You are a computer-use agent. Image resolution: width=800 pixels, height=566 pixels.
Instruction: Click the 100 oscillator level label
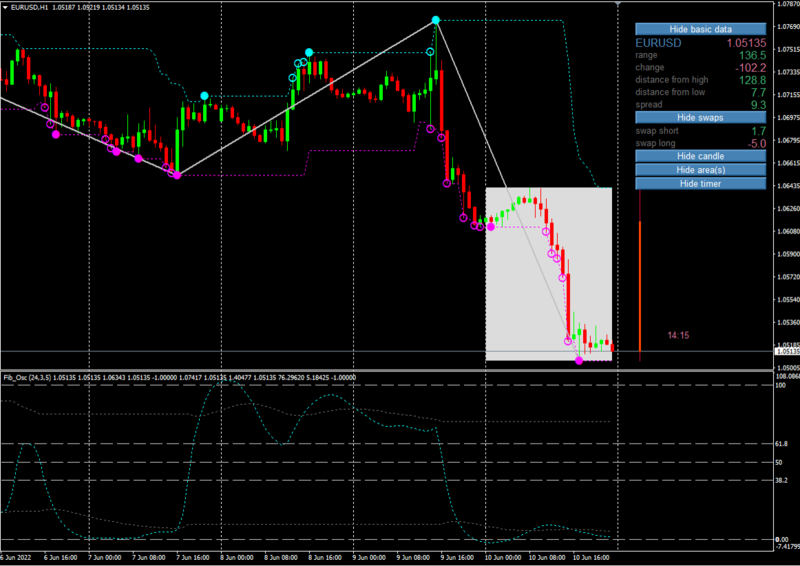pyautogui.click(x=780, y=385)
